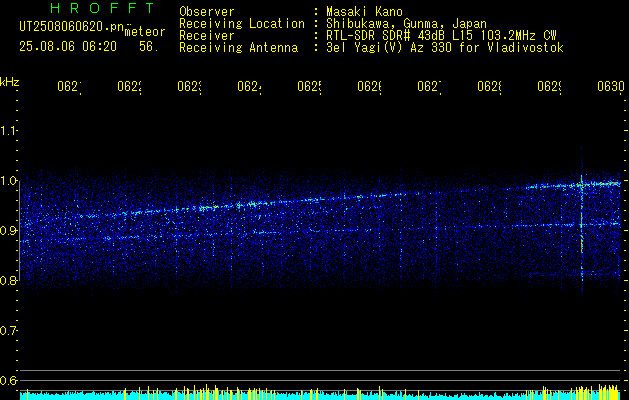The width and height of the screenshot is (629, 400).
Task: Click the count value '56.'
Action: click(149, 47)
